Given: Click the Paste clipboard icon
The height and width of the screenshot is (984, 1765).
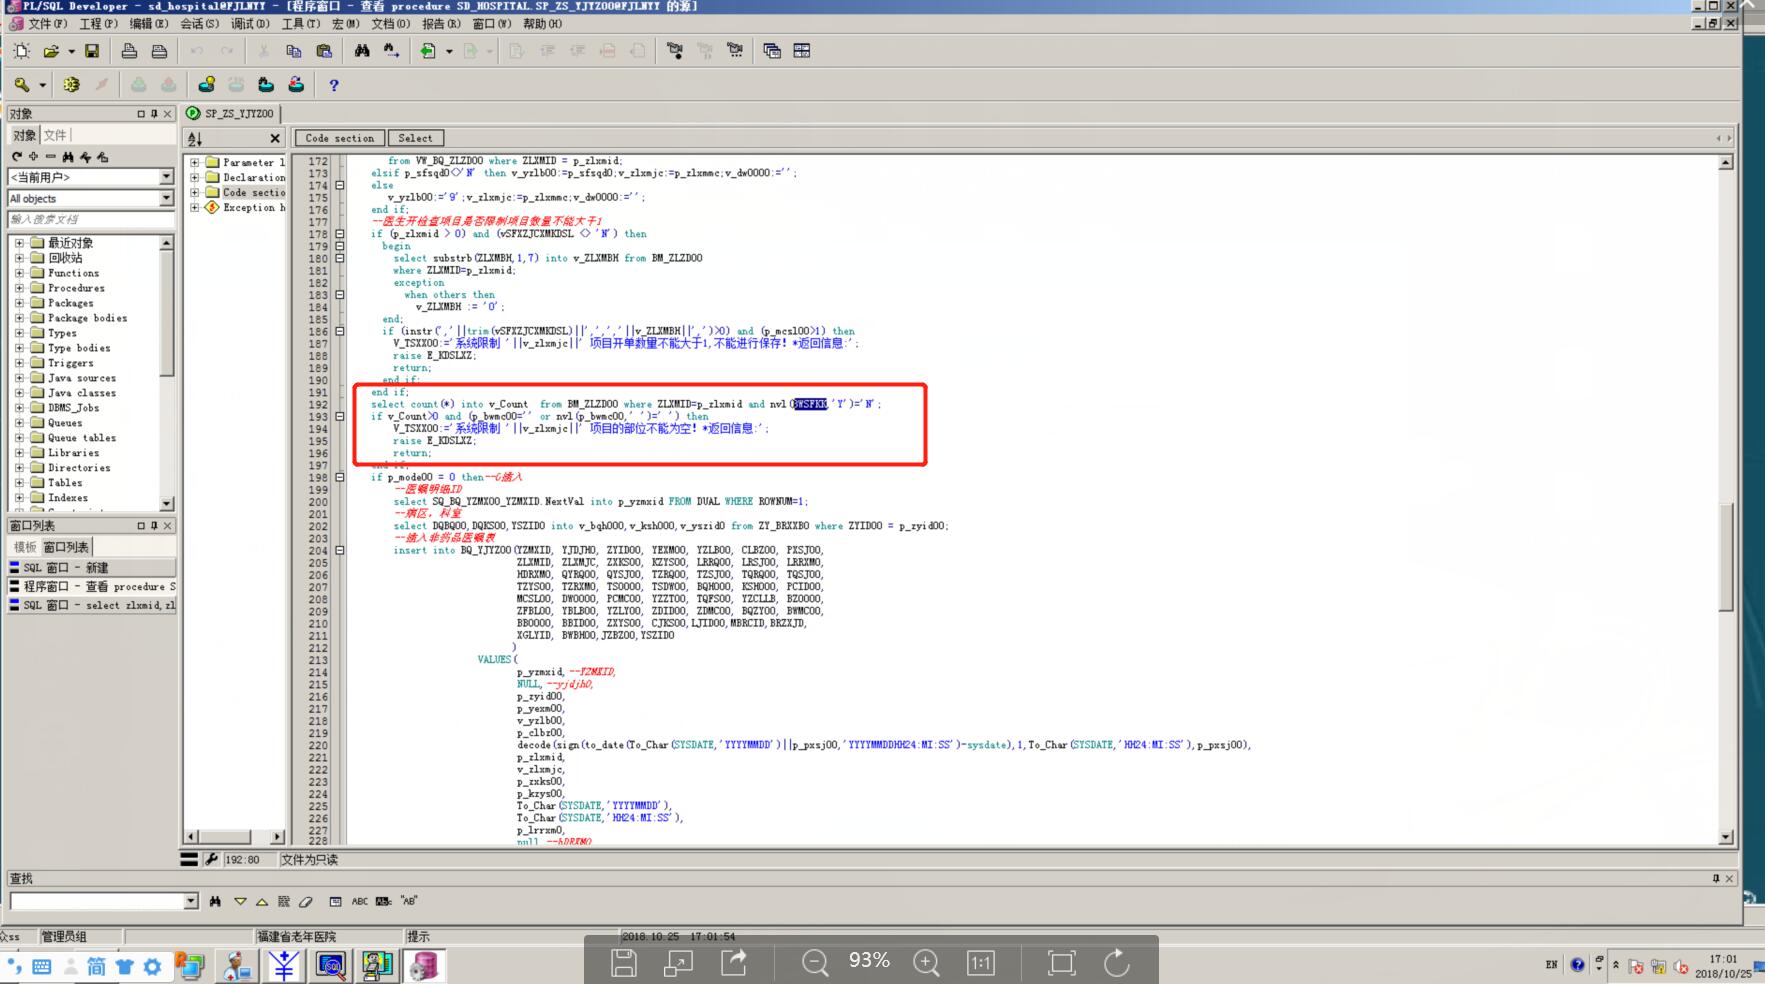Looking at the screenshot, I should [x=324, y=51].
